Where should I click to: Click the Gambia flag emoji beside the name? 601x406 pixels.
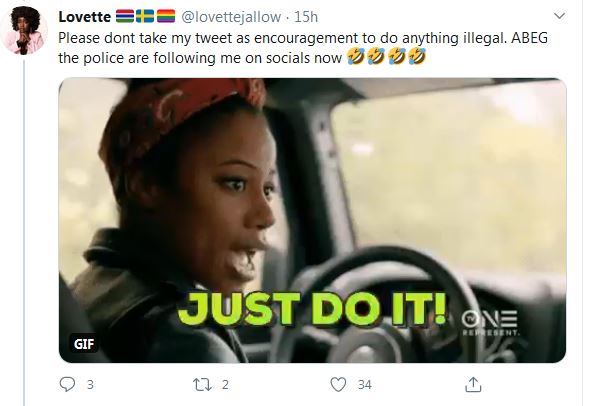tap(126, 17)
